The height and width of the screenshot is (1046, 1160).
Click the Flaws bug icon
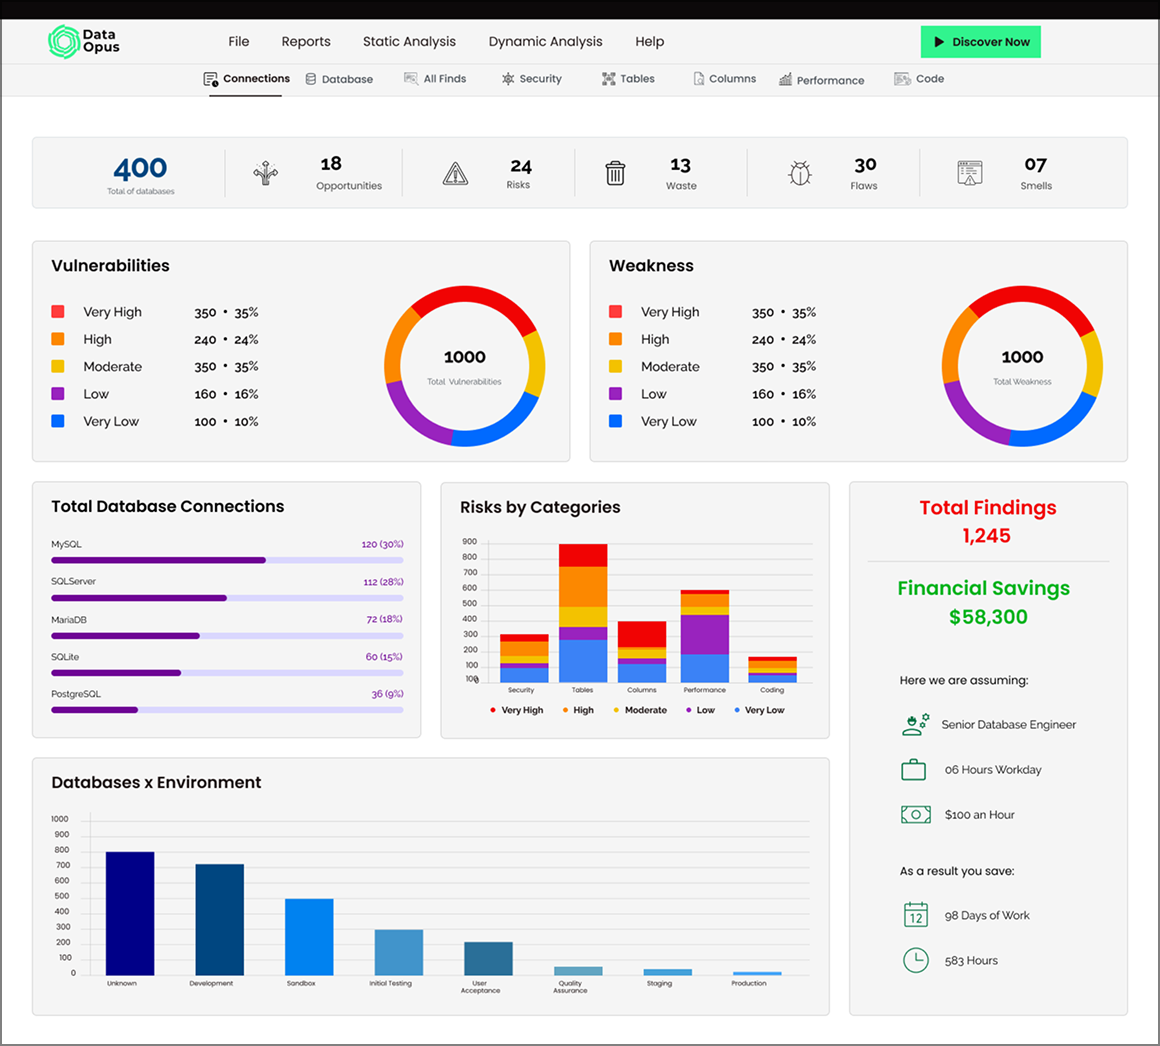coord(800,173)
